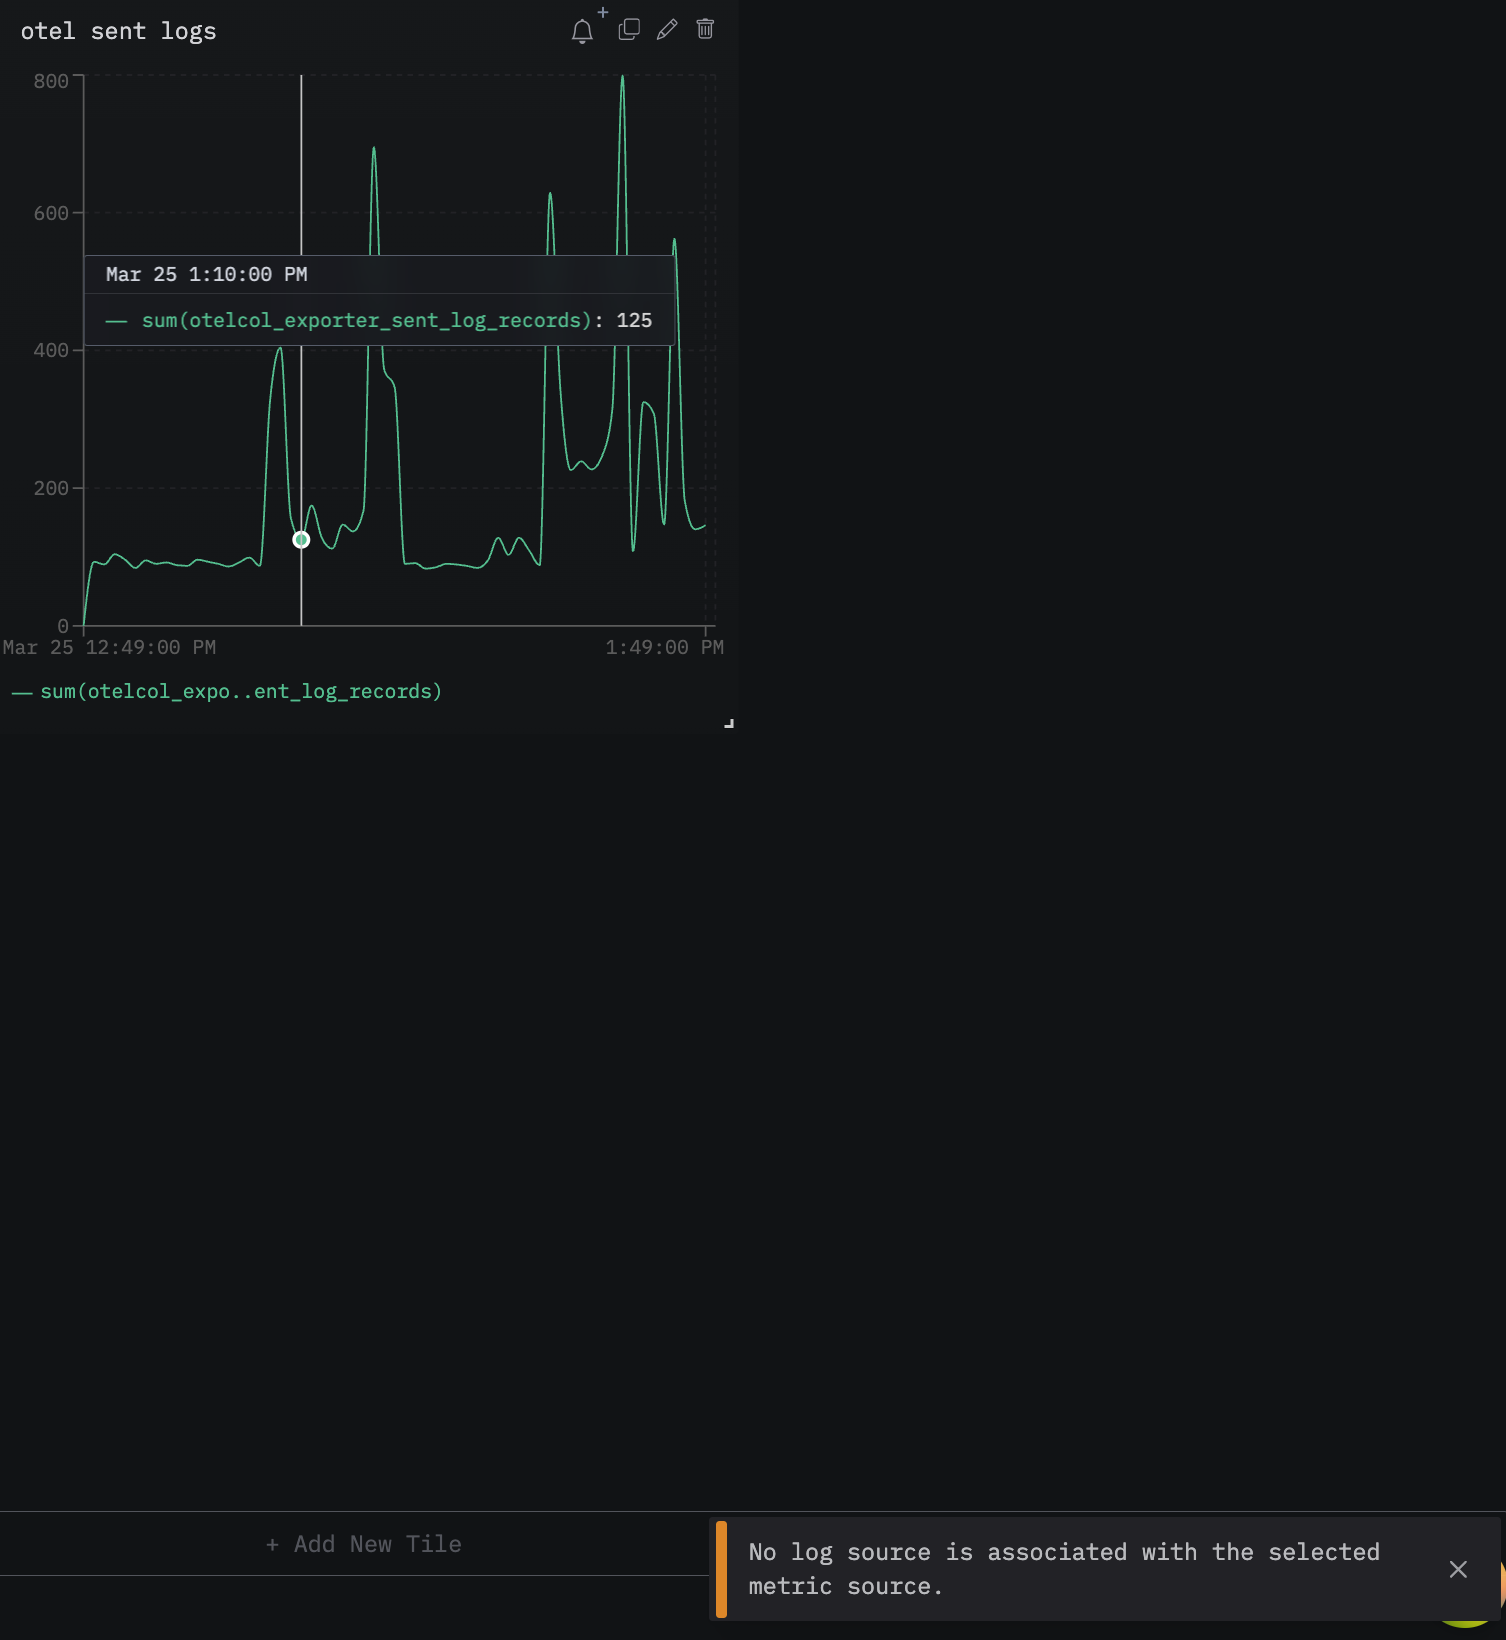Click the 600 y-axis label
Screen dimensions: 1506x1640
click(x=51, y=213)
